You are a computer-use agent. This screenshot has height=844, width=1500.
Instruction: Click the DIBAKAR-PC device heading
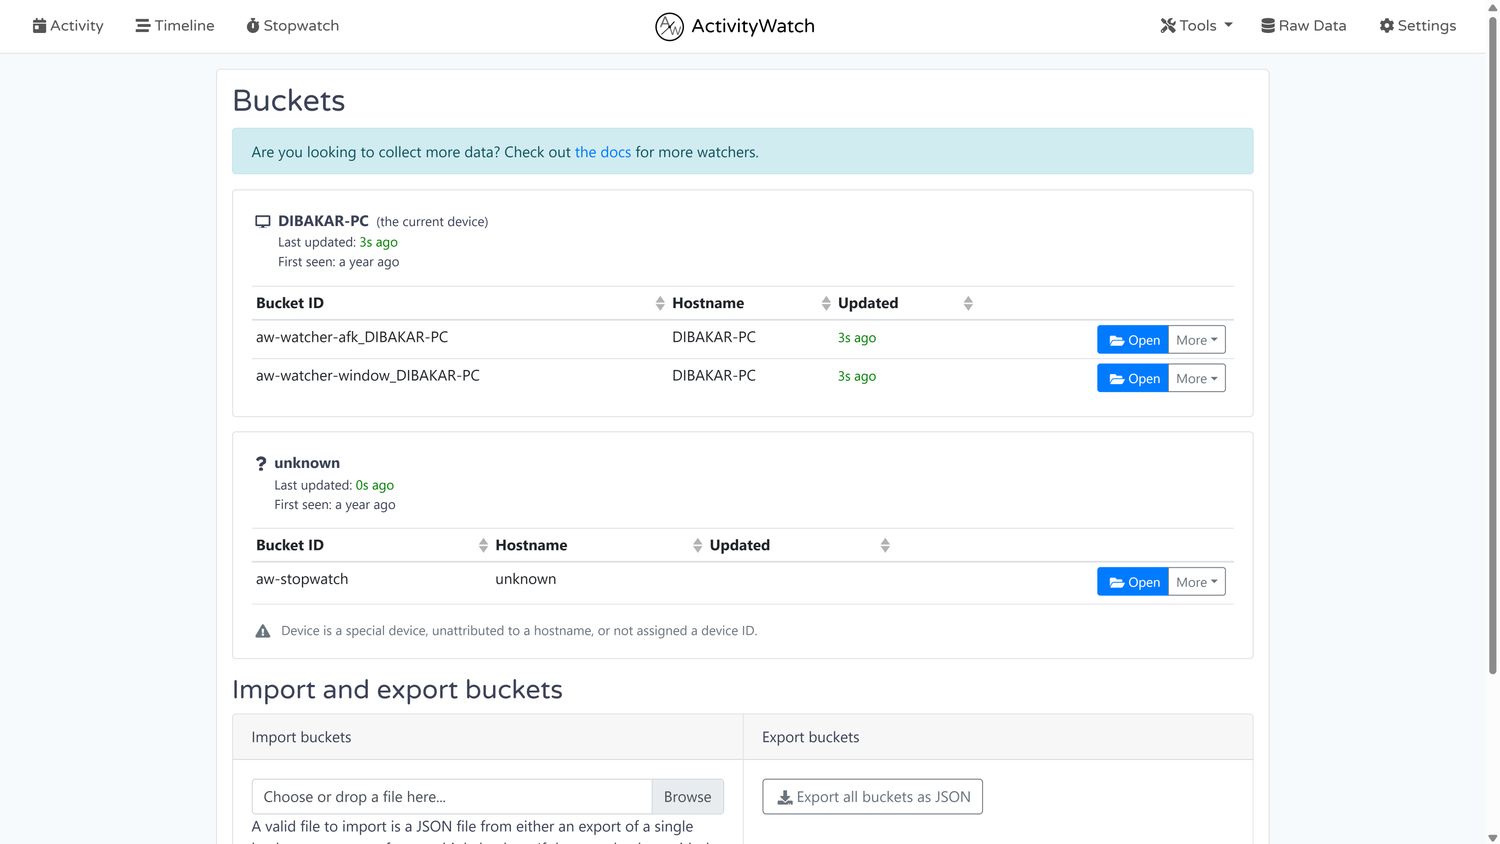tap(323, 221)
